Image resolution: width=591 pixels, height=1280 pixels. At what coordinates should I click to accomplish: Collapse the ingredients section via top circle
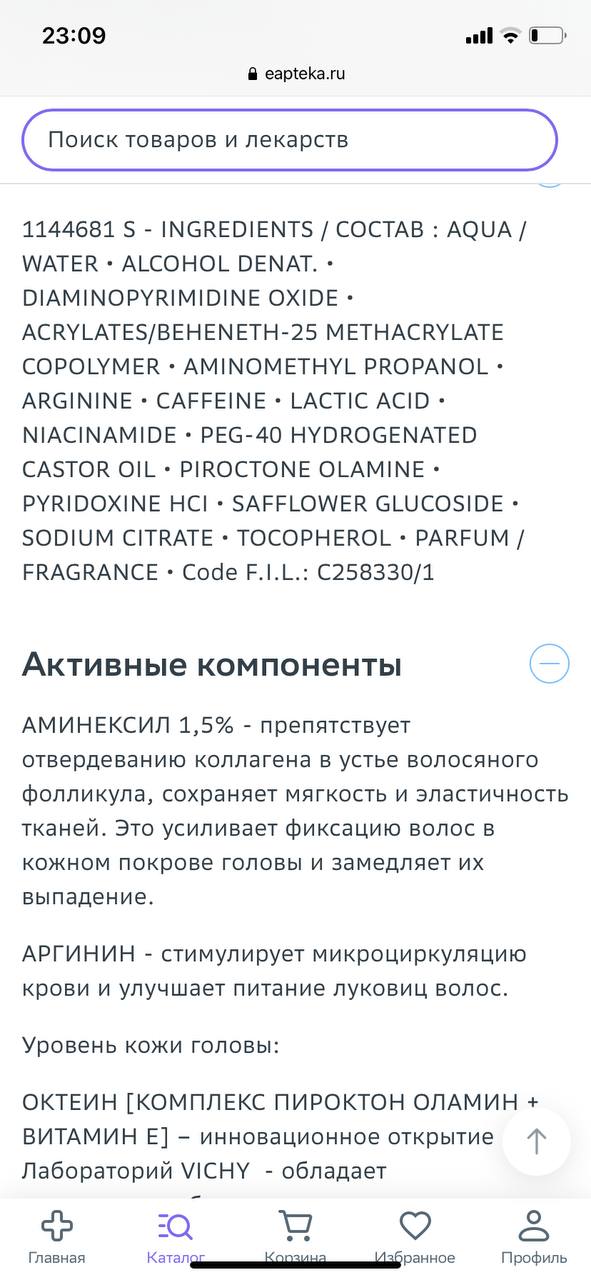pos(549,181)
